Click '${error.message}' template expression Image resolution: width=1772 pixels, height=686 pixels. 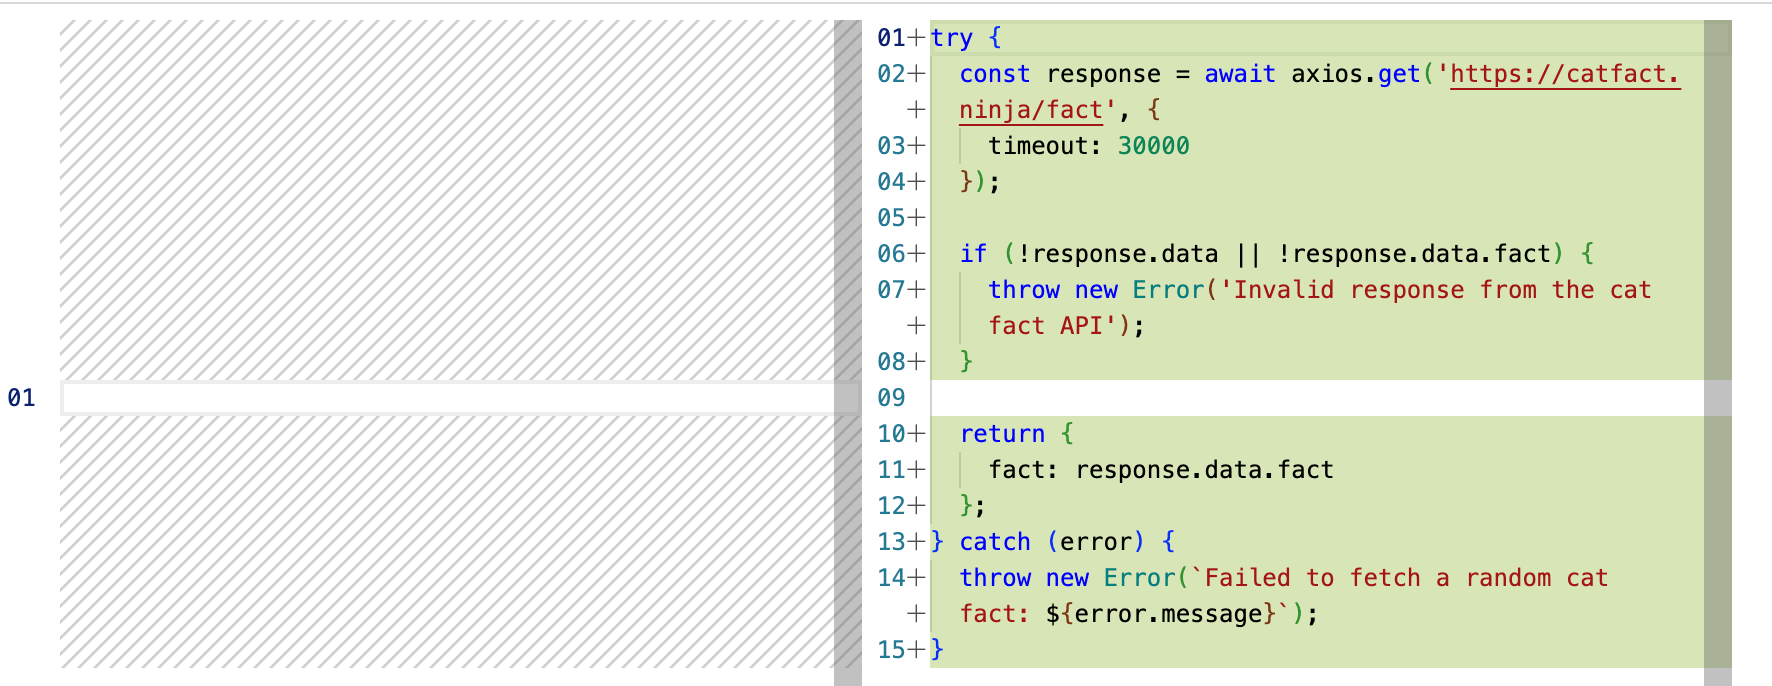tap(1161, 614)
